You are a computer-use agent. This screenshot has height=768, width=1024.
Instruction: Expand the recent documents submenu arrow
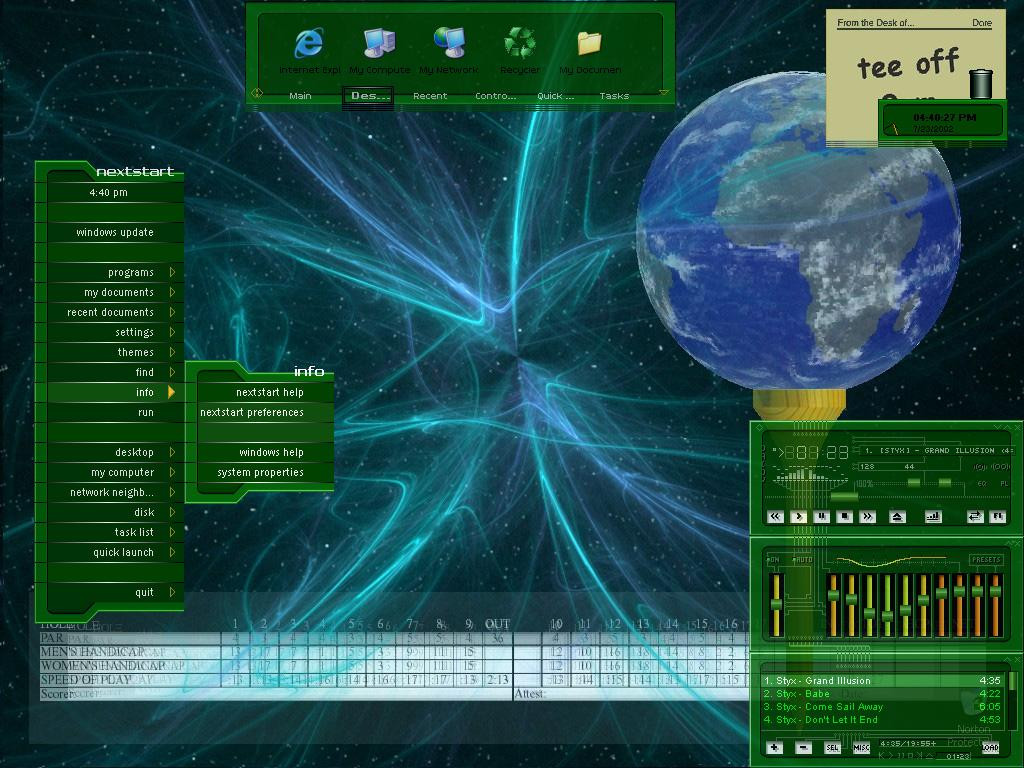pyautogui.click(x=172, y=312)
